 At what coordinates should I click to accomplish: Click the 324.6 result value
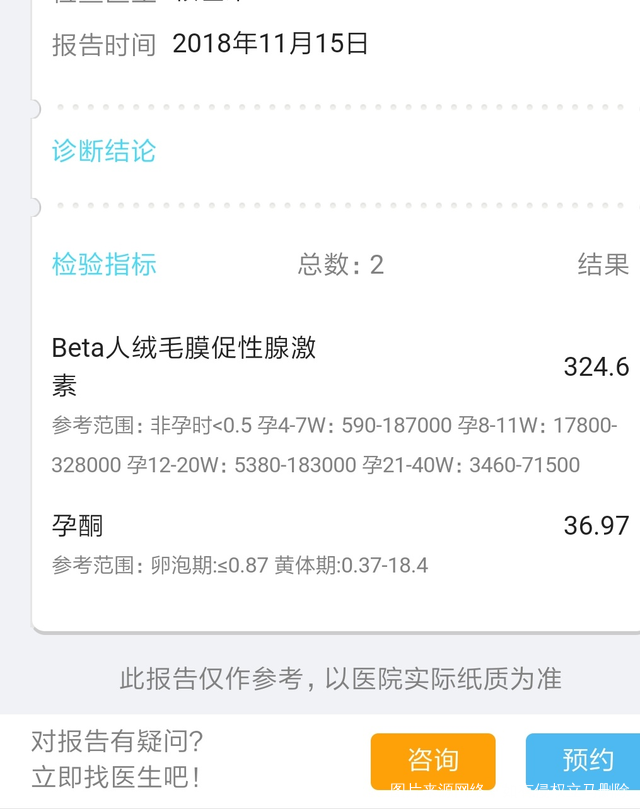click(x=596, y=367)
